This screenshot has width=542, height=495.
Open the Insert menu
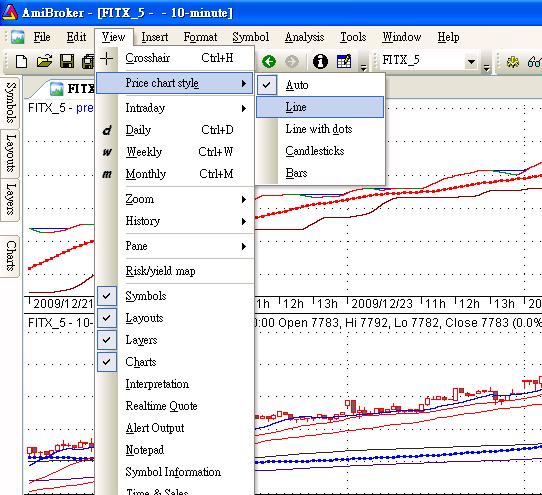pos(155,37)
